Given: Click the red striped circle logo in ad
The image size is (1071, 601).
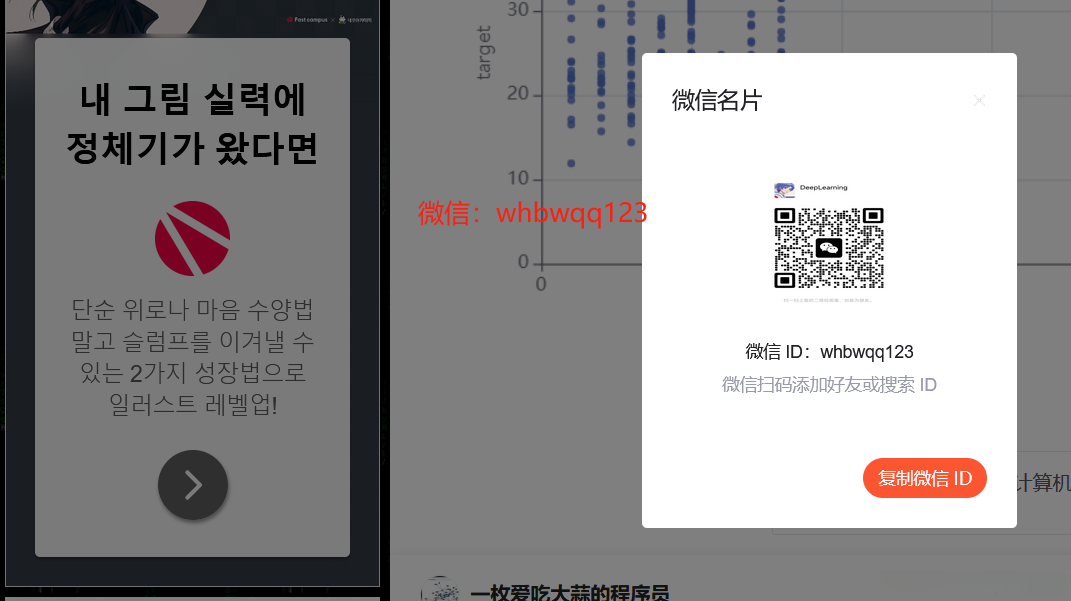Looking at the screenshot, I should [193, 238].
